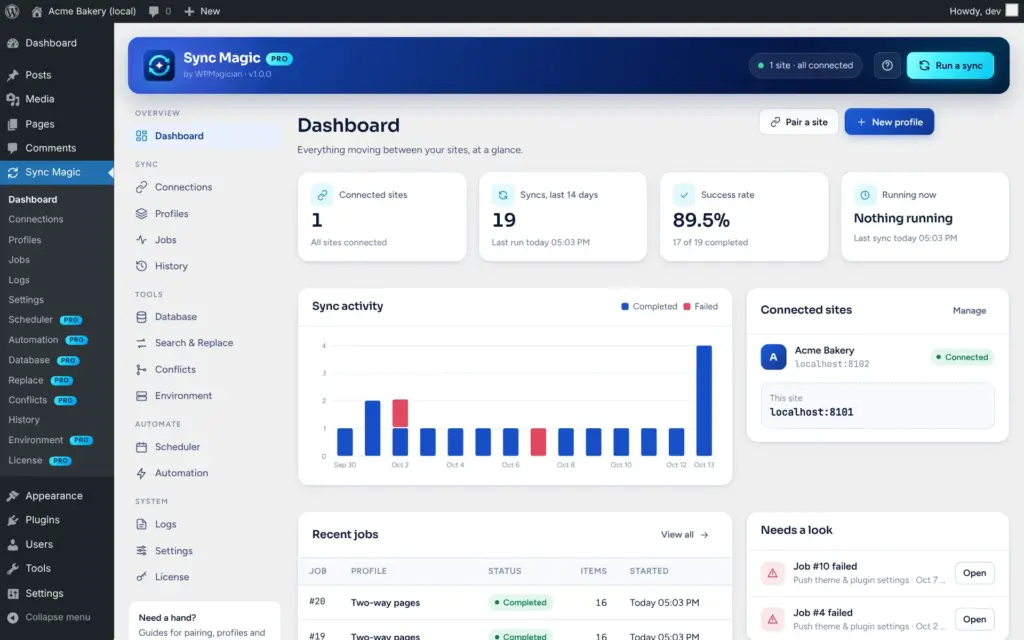
Task: Click Manage in Connected sites panel
Action: 969,311
